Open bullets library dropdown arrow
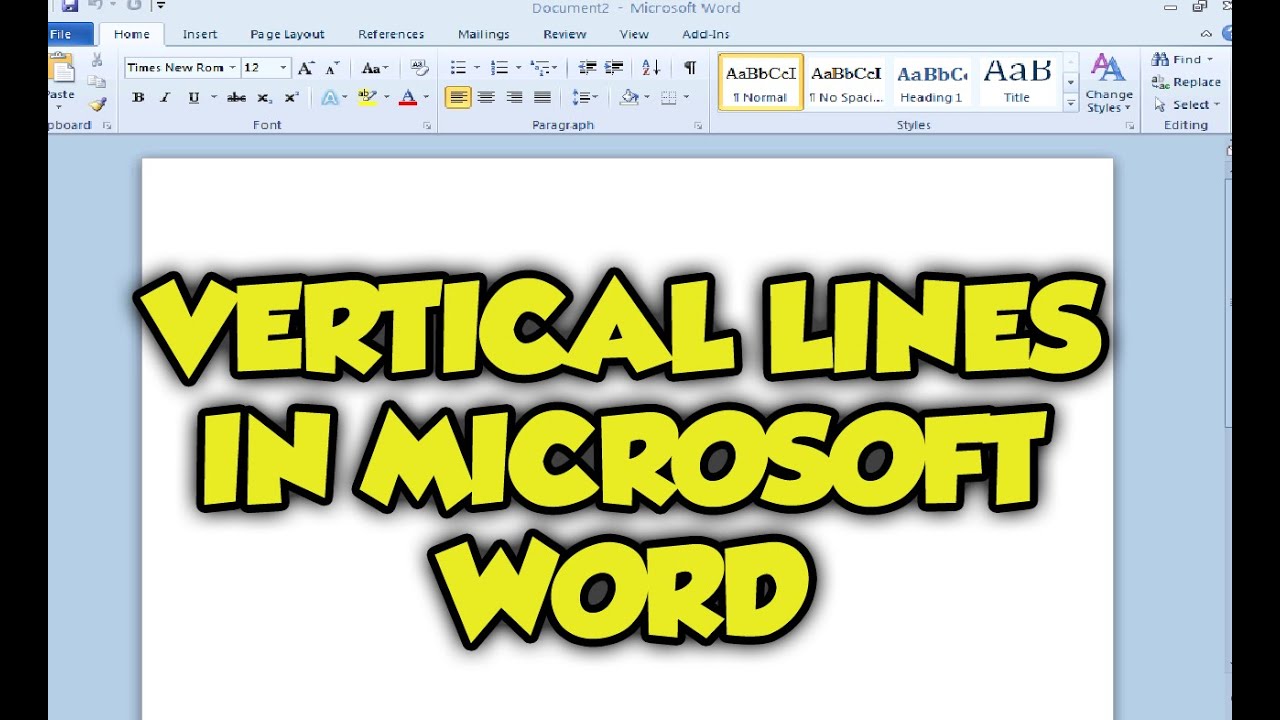 point(477,68)
